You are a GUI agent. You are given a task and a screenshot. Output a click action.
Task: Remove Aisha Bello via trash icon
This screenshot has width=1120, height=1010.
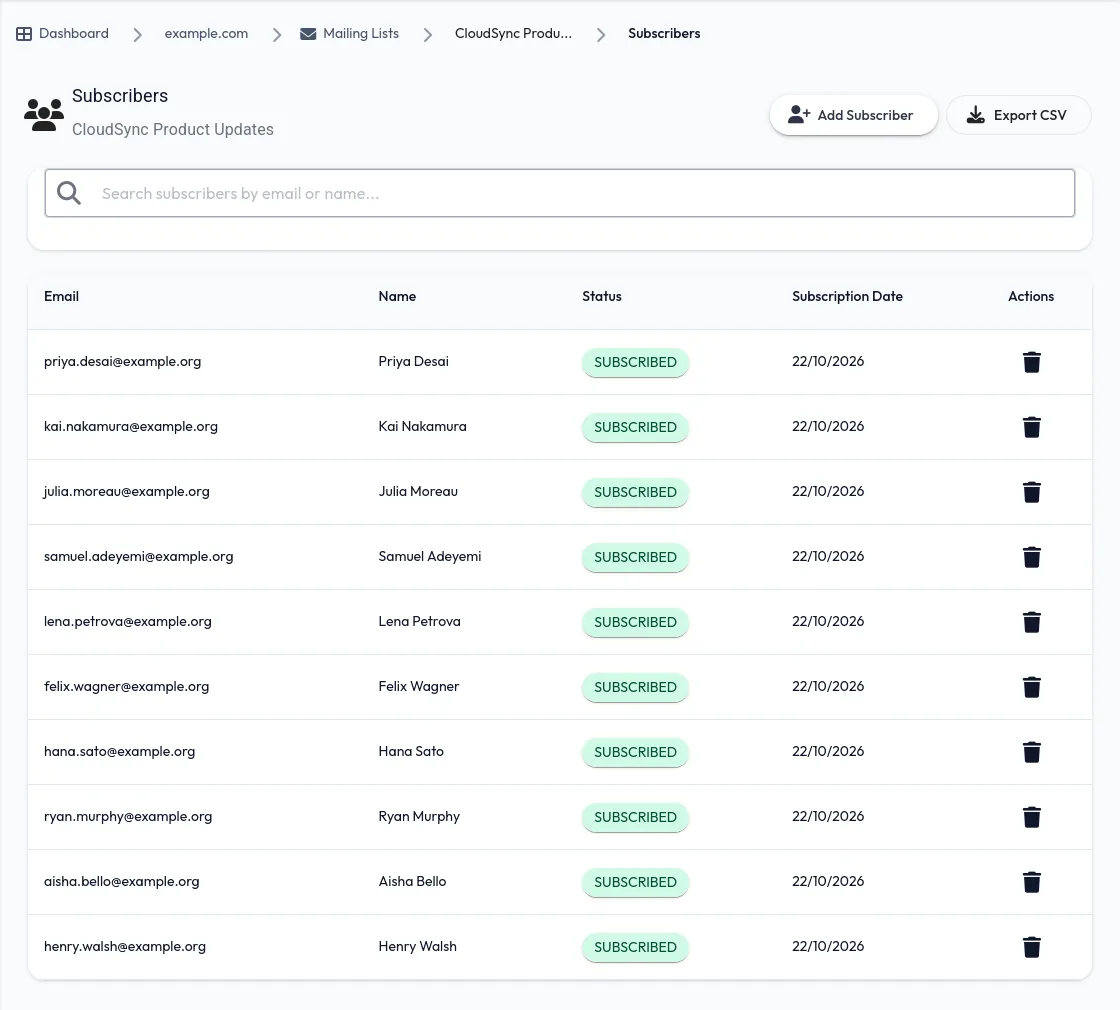pos(1031,882)
